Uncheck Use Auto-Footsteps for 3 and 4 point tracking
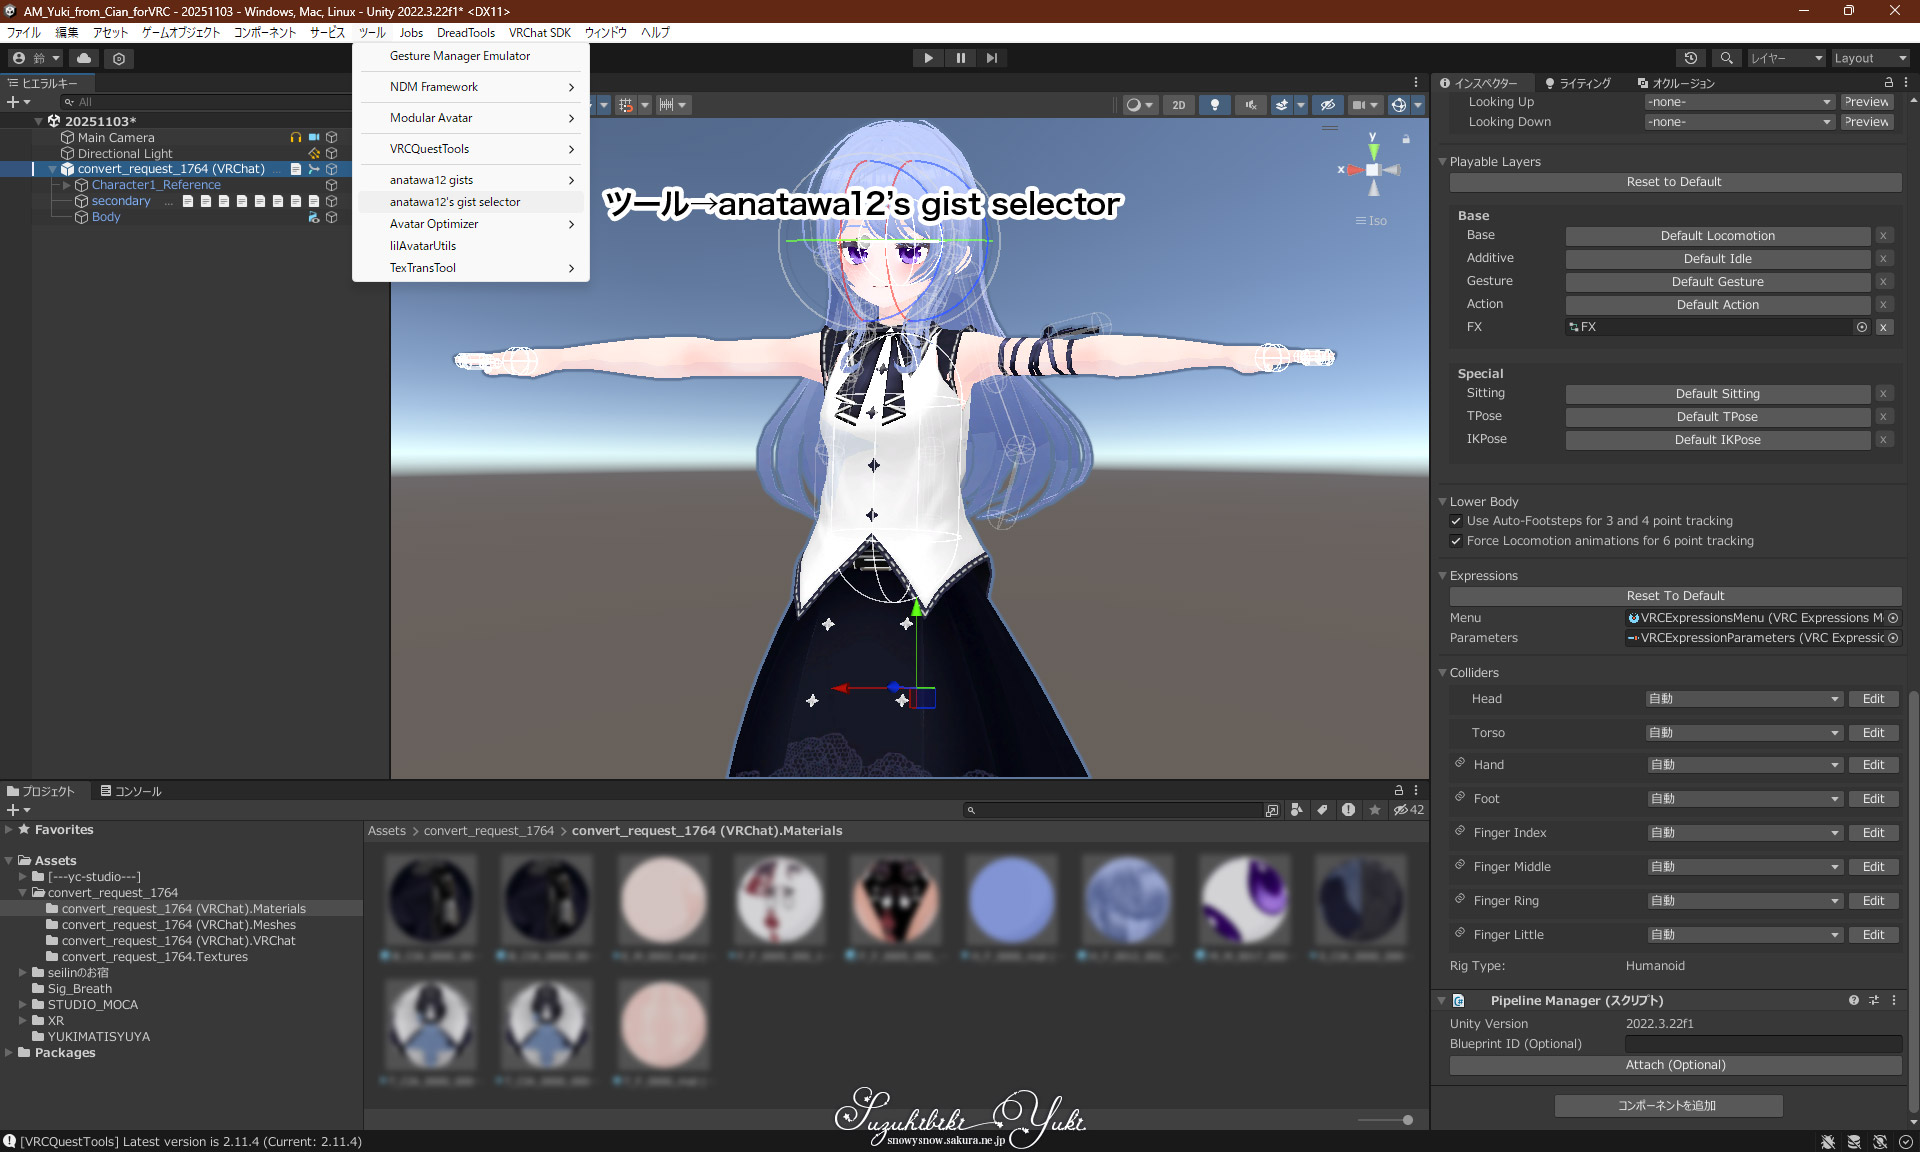 click(1456, 521)
